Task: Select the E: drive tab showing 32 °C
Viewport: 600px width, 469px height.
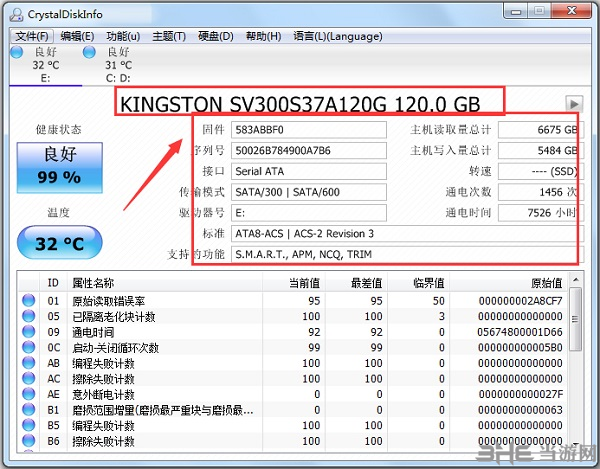Action: pyautogui.click(x=46, y=65)
